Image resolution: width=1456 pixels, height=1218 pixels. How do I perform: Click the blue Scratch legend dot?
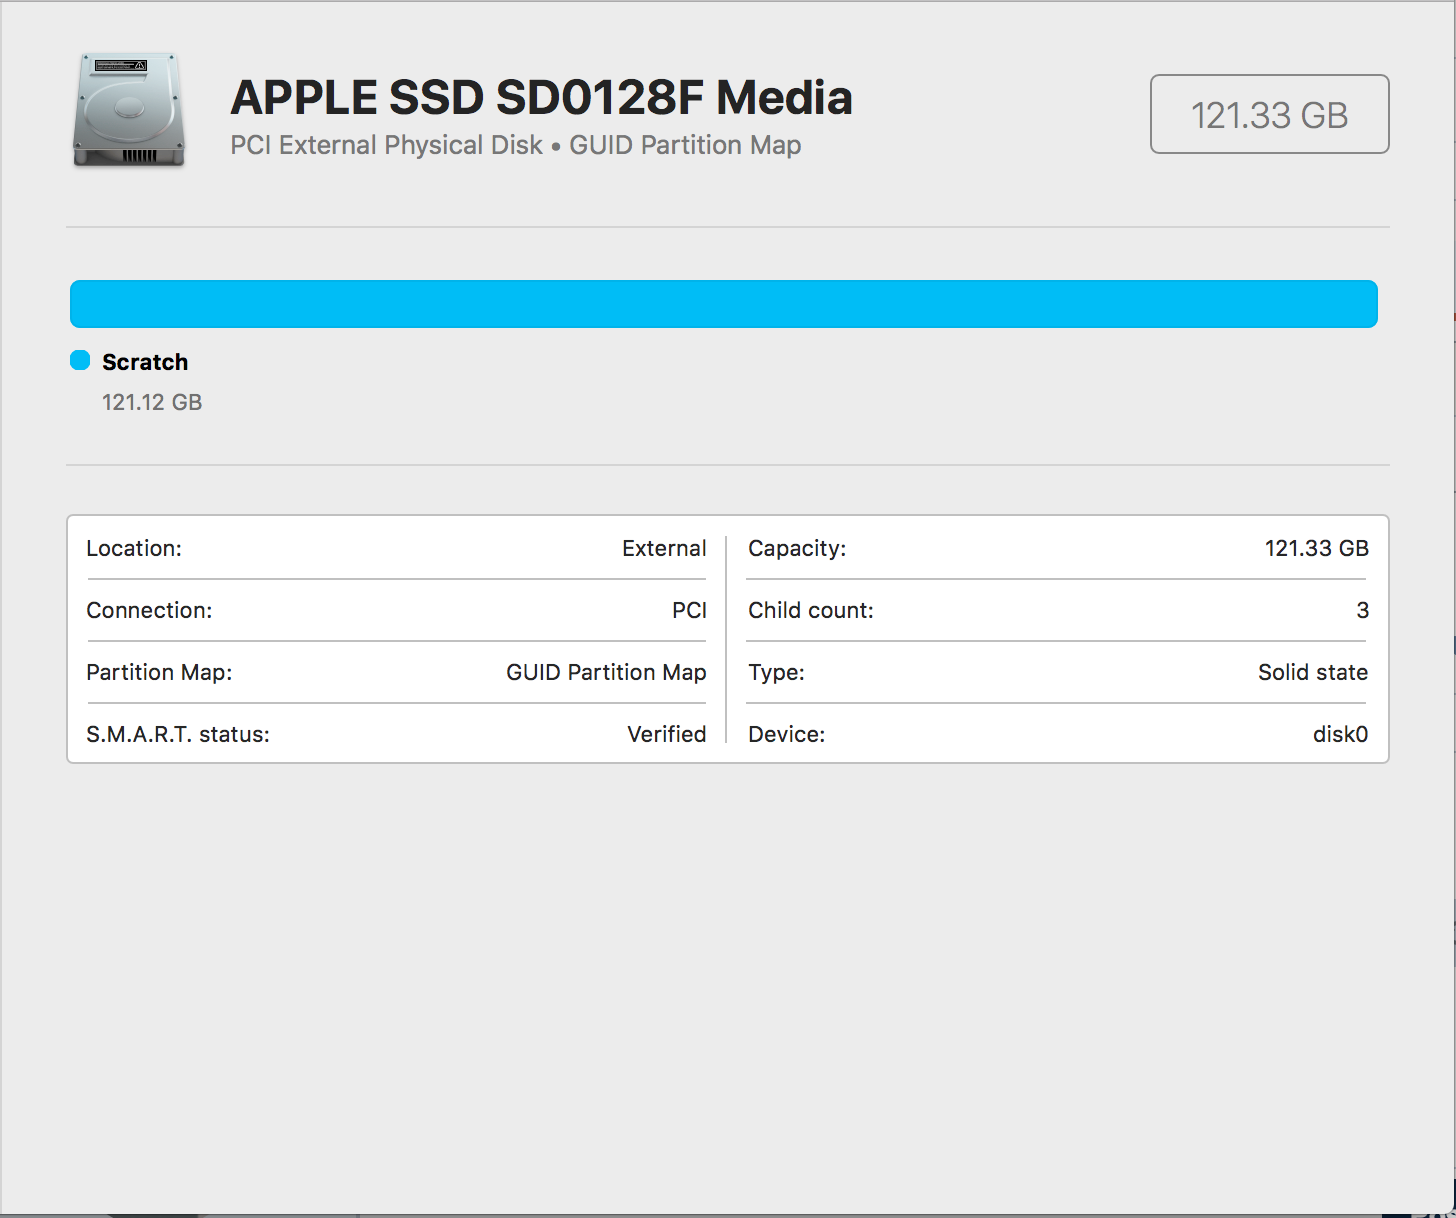pyautogui.click(x=80, y=361)
